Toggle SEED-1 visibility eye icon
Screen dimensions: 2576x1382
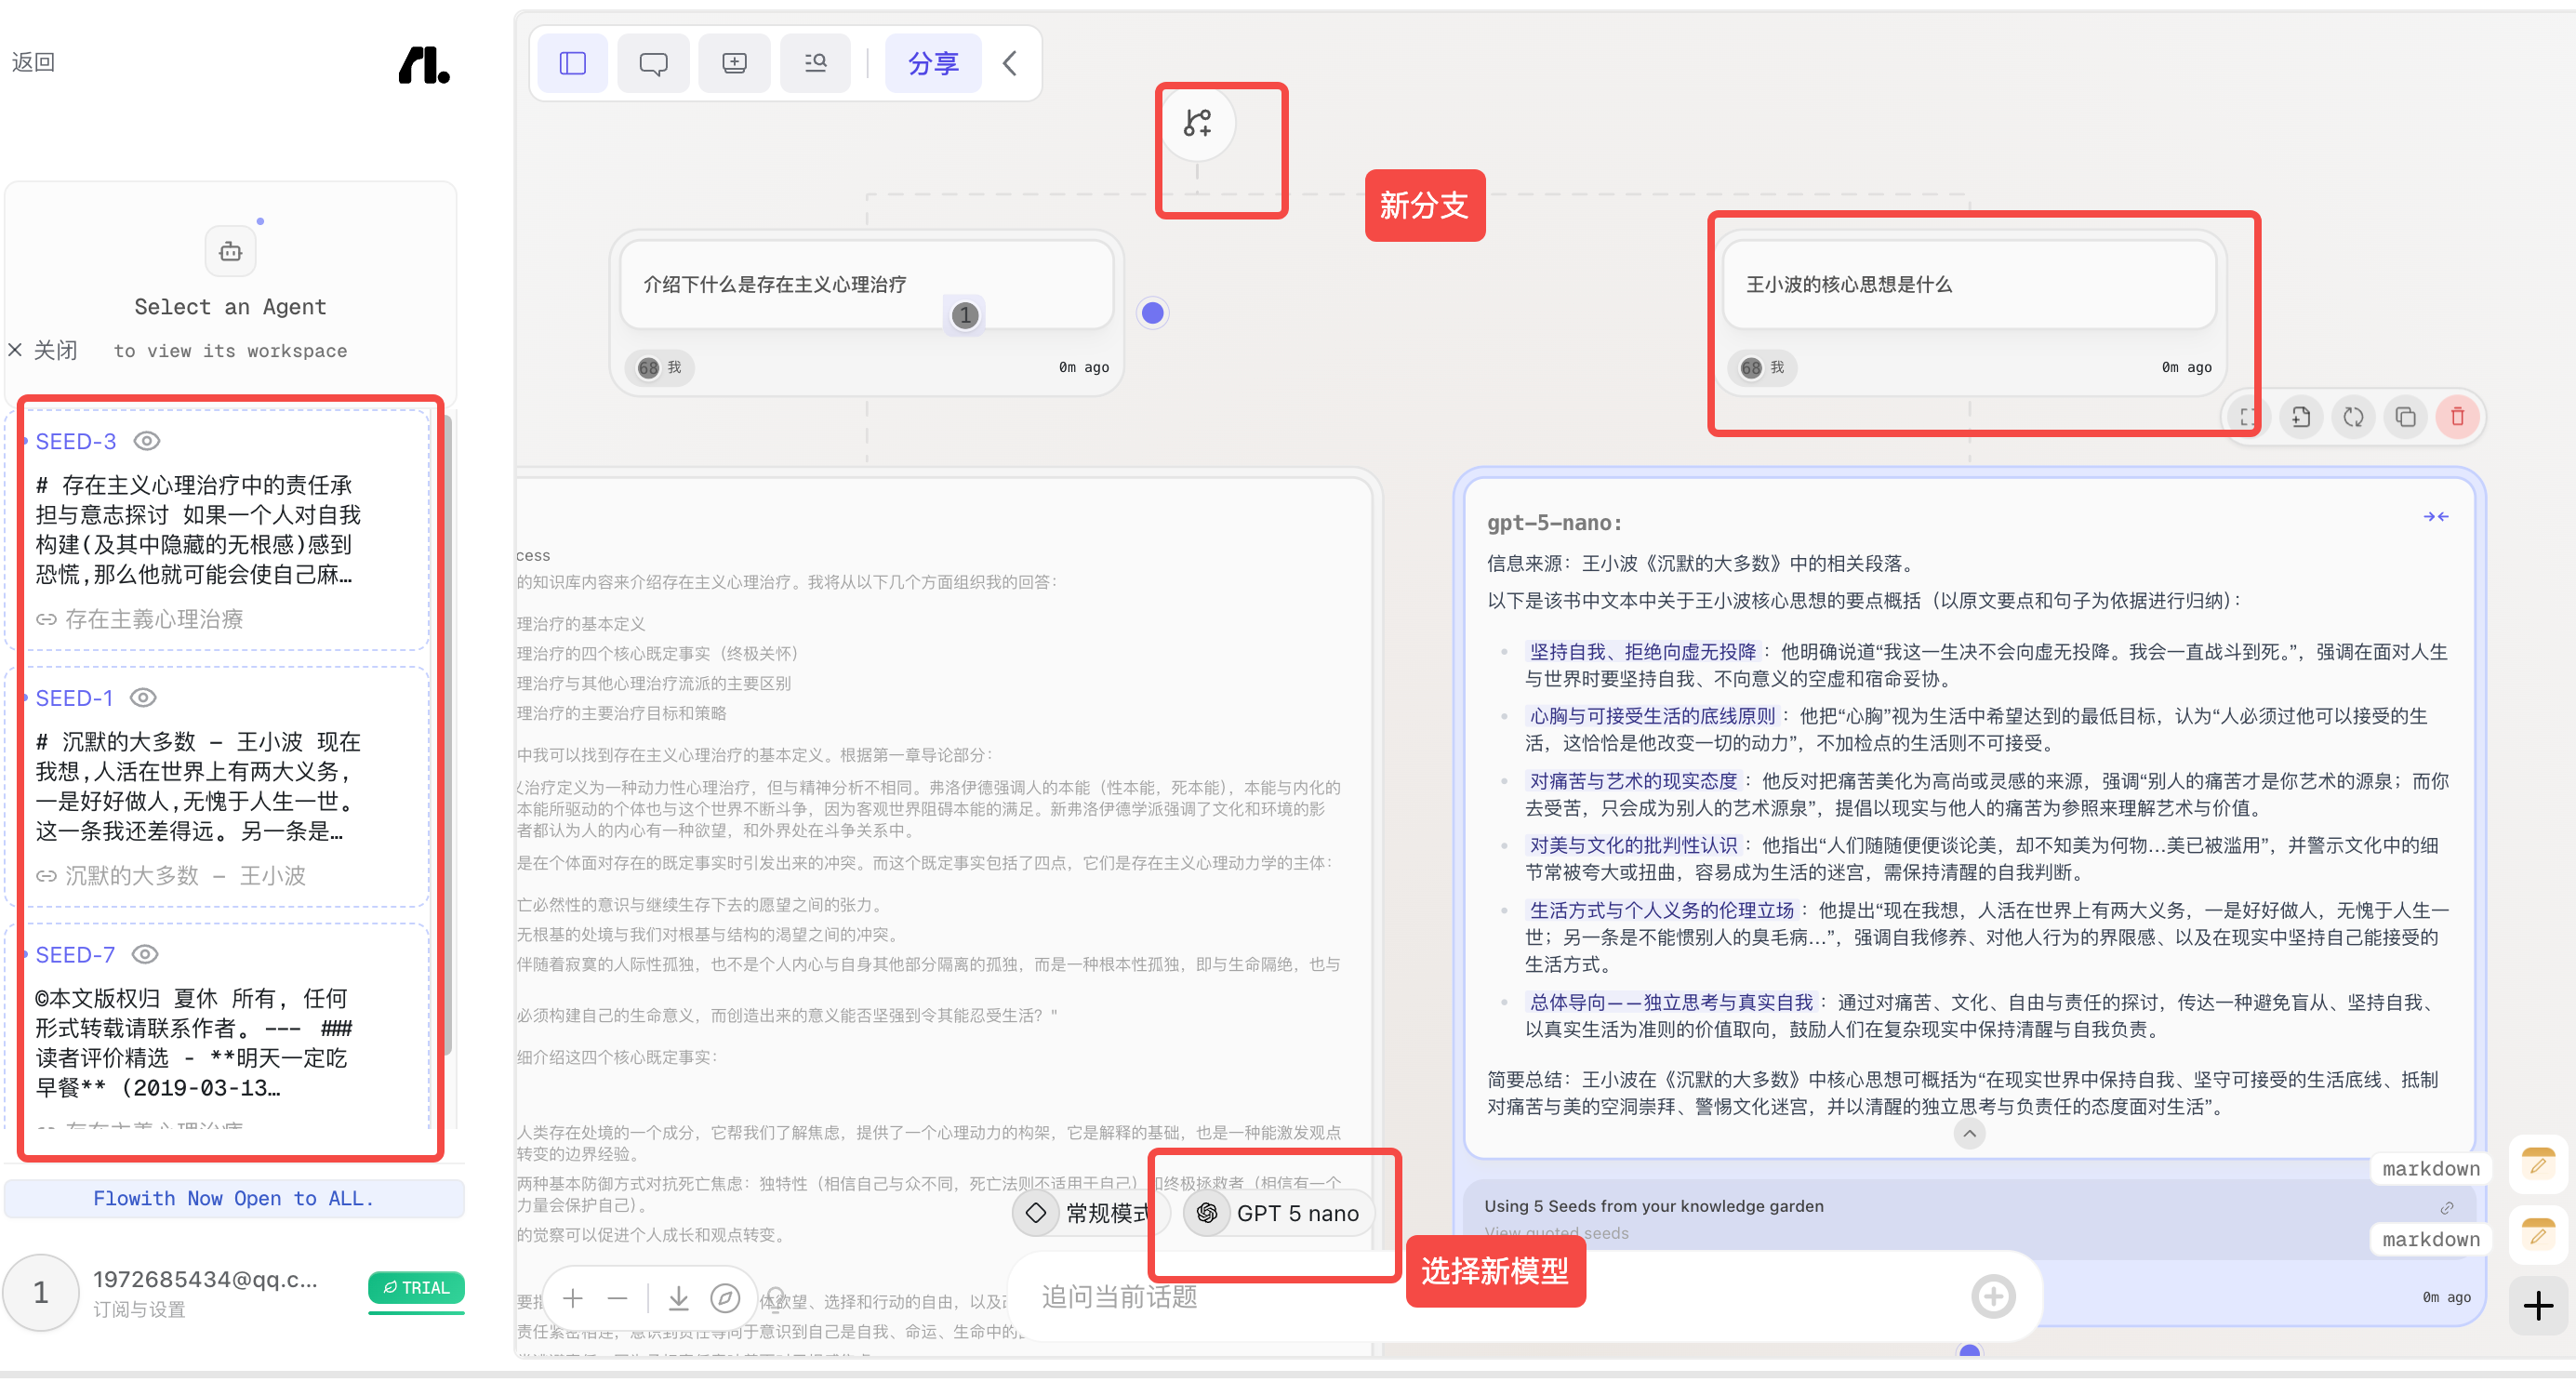(144, 699)
